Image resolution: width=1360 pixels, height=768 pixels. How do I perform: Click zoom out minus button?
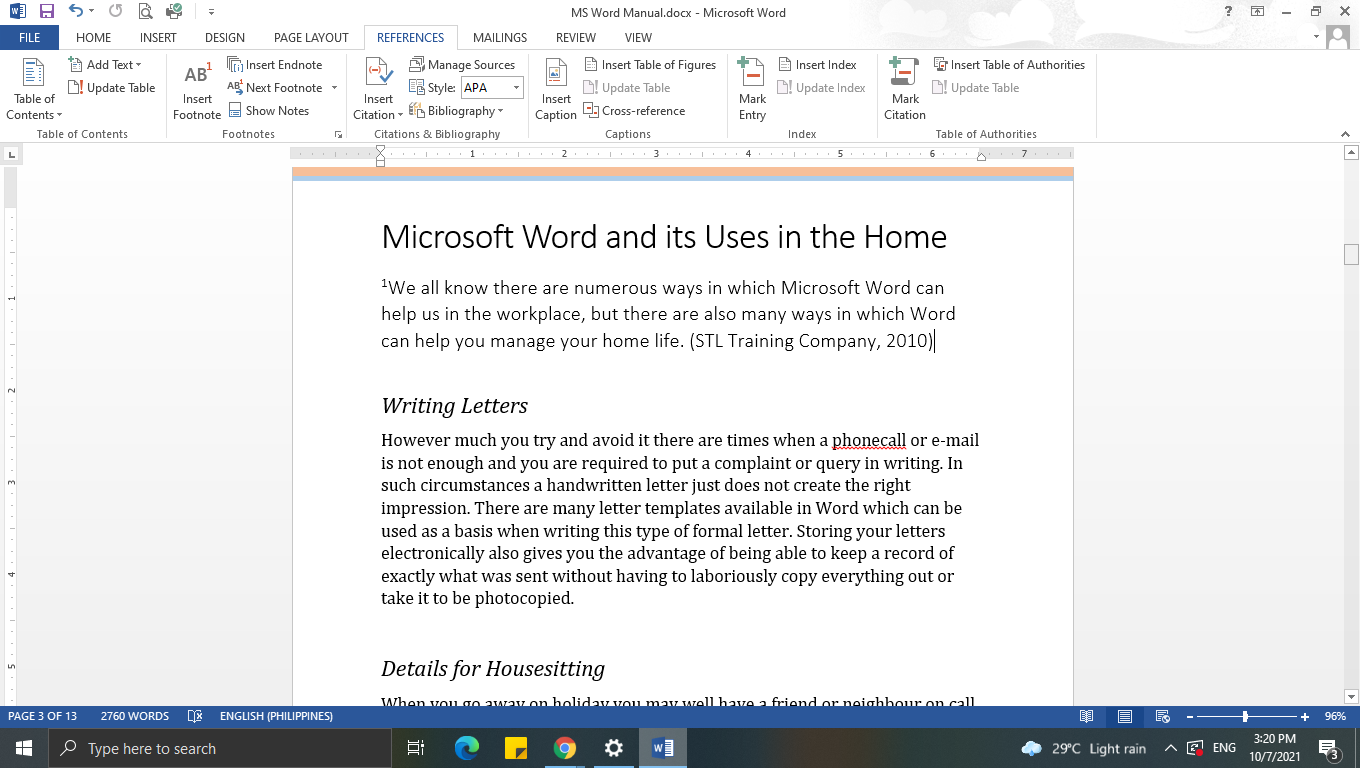coord(1190,716)
